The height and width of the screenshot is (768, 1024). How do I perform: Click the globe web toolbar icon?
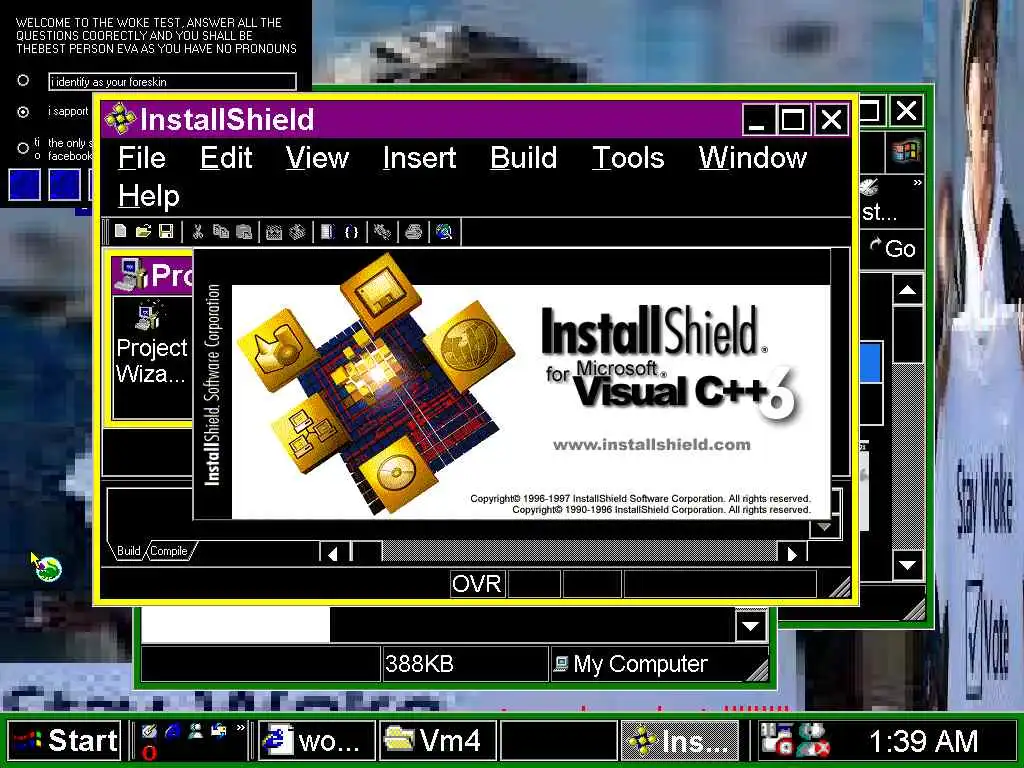tap(444, 231)
